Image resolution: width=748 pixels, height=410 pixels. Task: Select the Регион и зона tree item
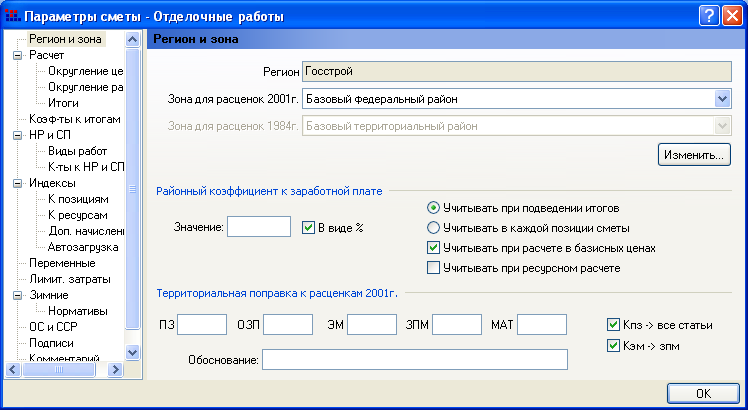click(x=65, y=39)
